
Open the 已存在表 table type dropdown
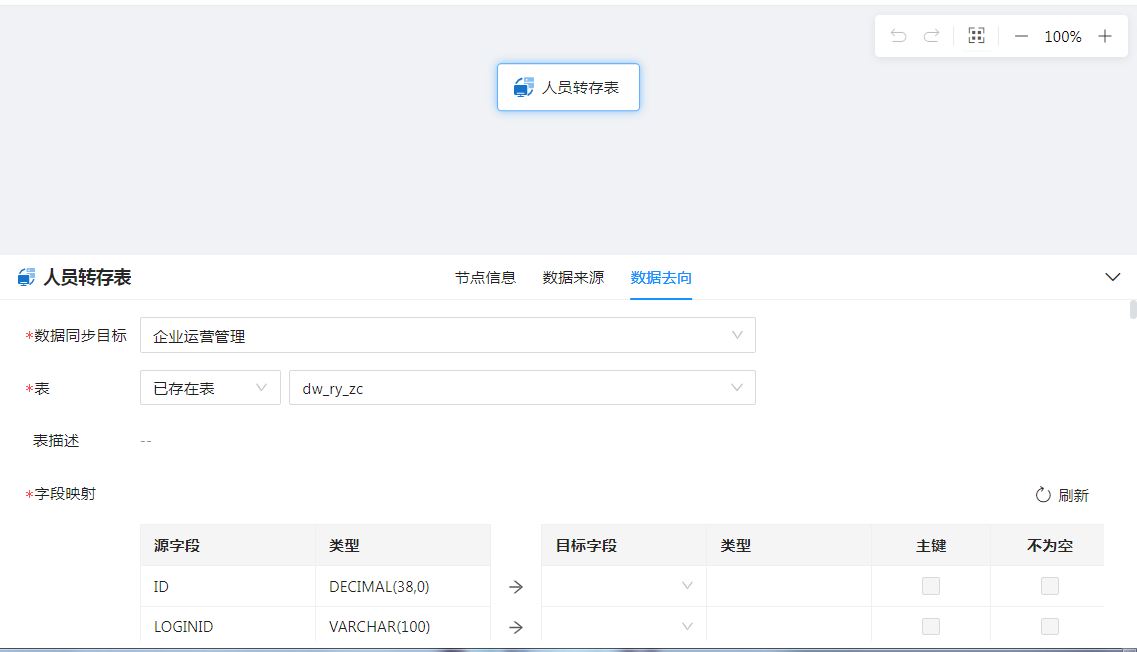pyautogui.click(x=210, y=388)
